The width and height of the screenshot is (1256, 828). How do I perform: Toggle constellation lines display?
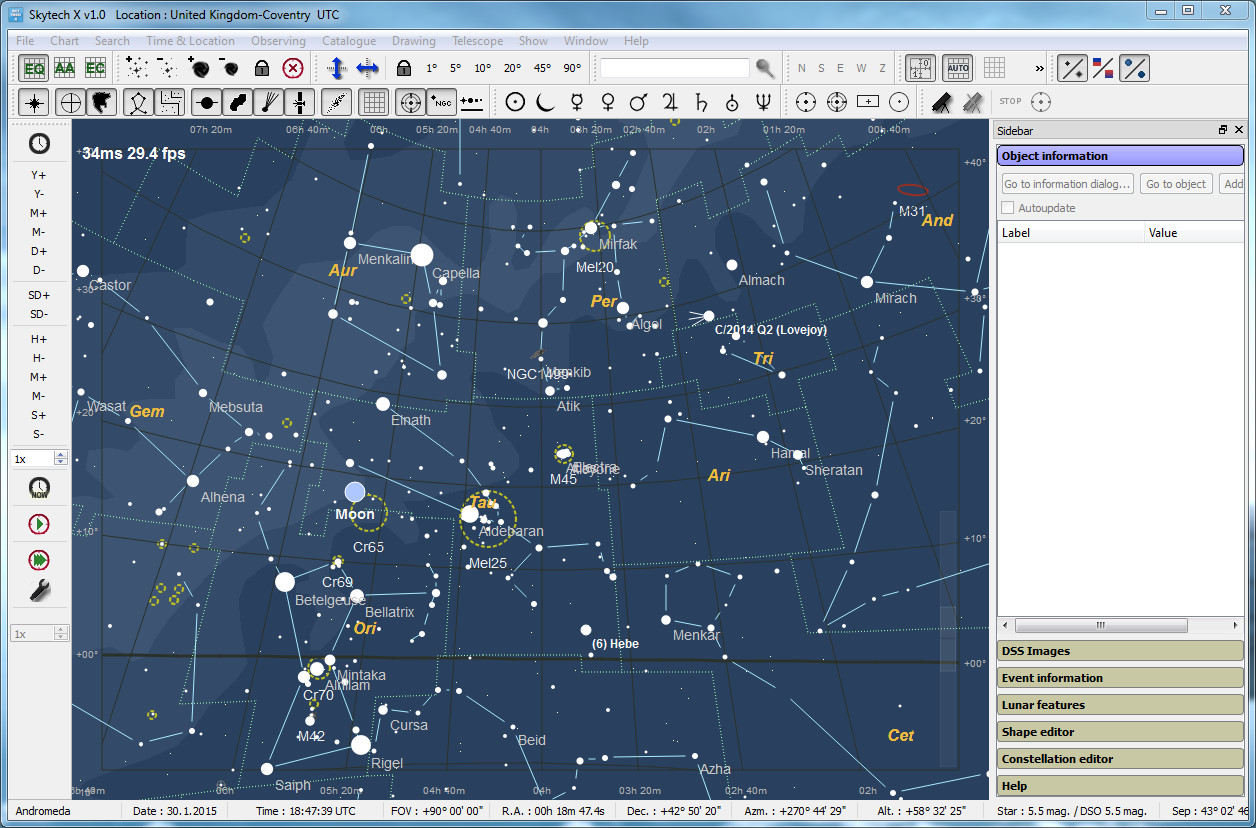pos(139,102)
